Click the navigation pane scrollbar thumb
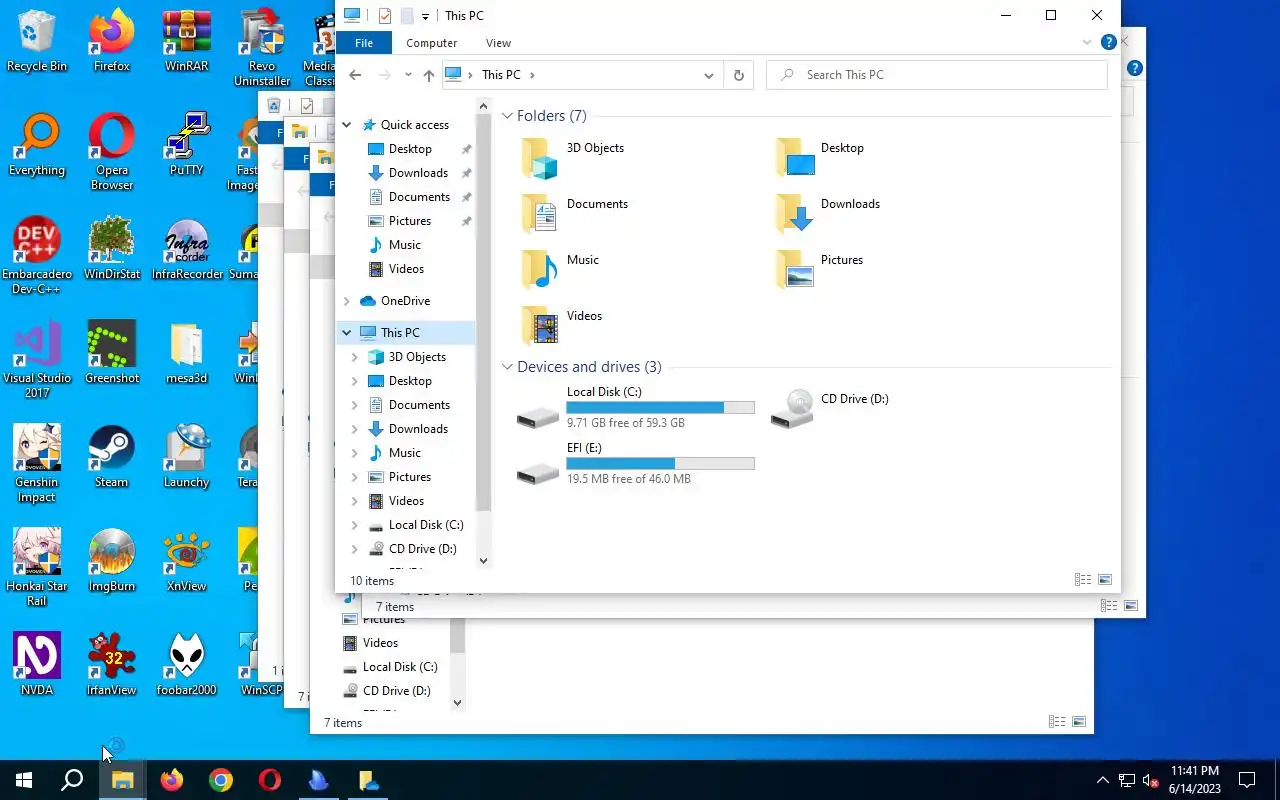 pos(484,314)
